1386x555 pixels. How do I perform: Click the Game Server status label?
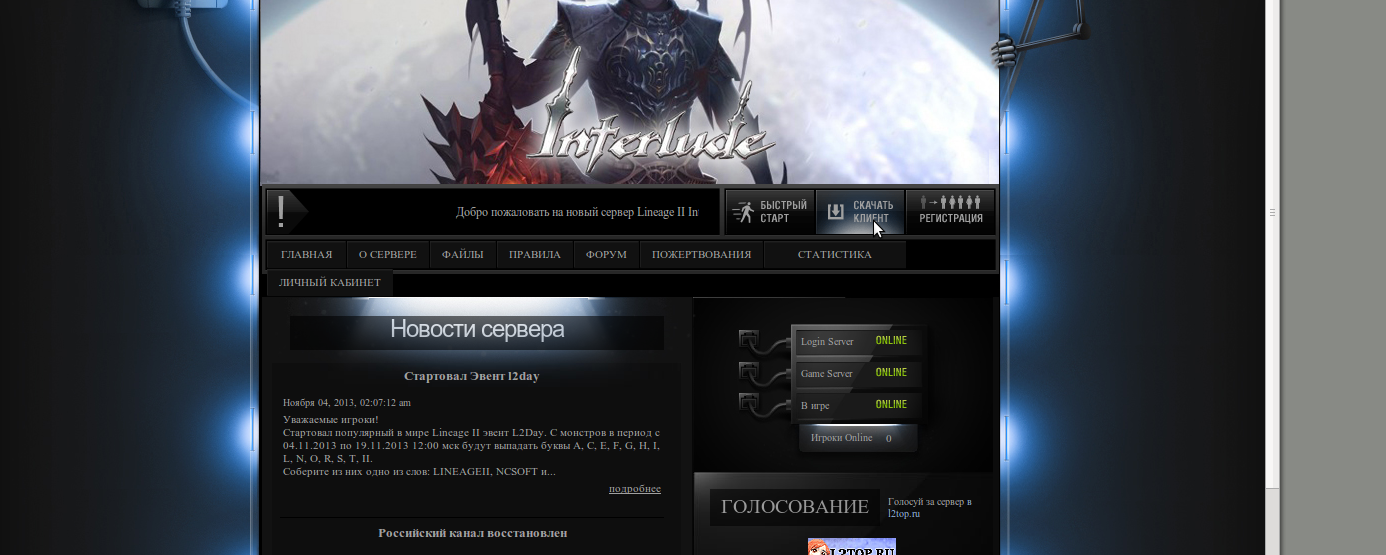tap(827, 374)
